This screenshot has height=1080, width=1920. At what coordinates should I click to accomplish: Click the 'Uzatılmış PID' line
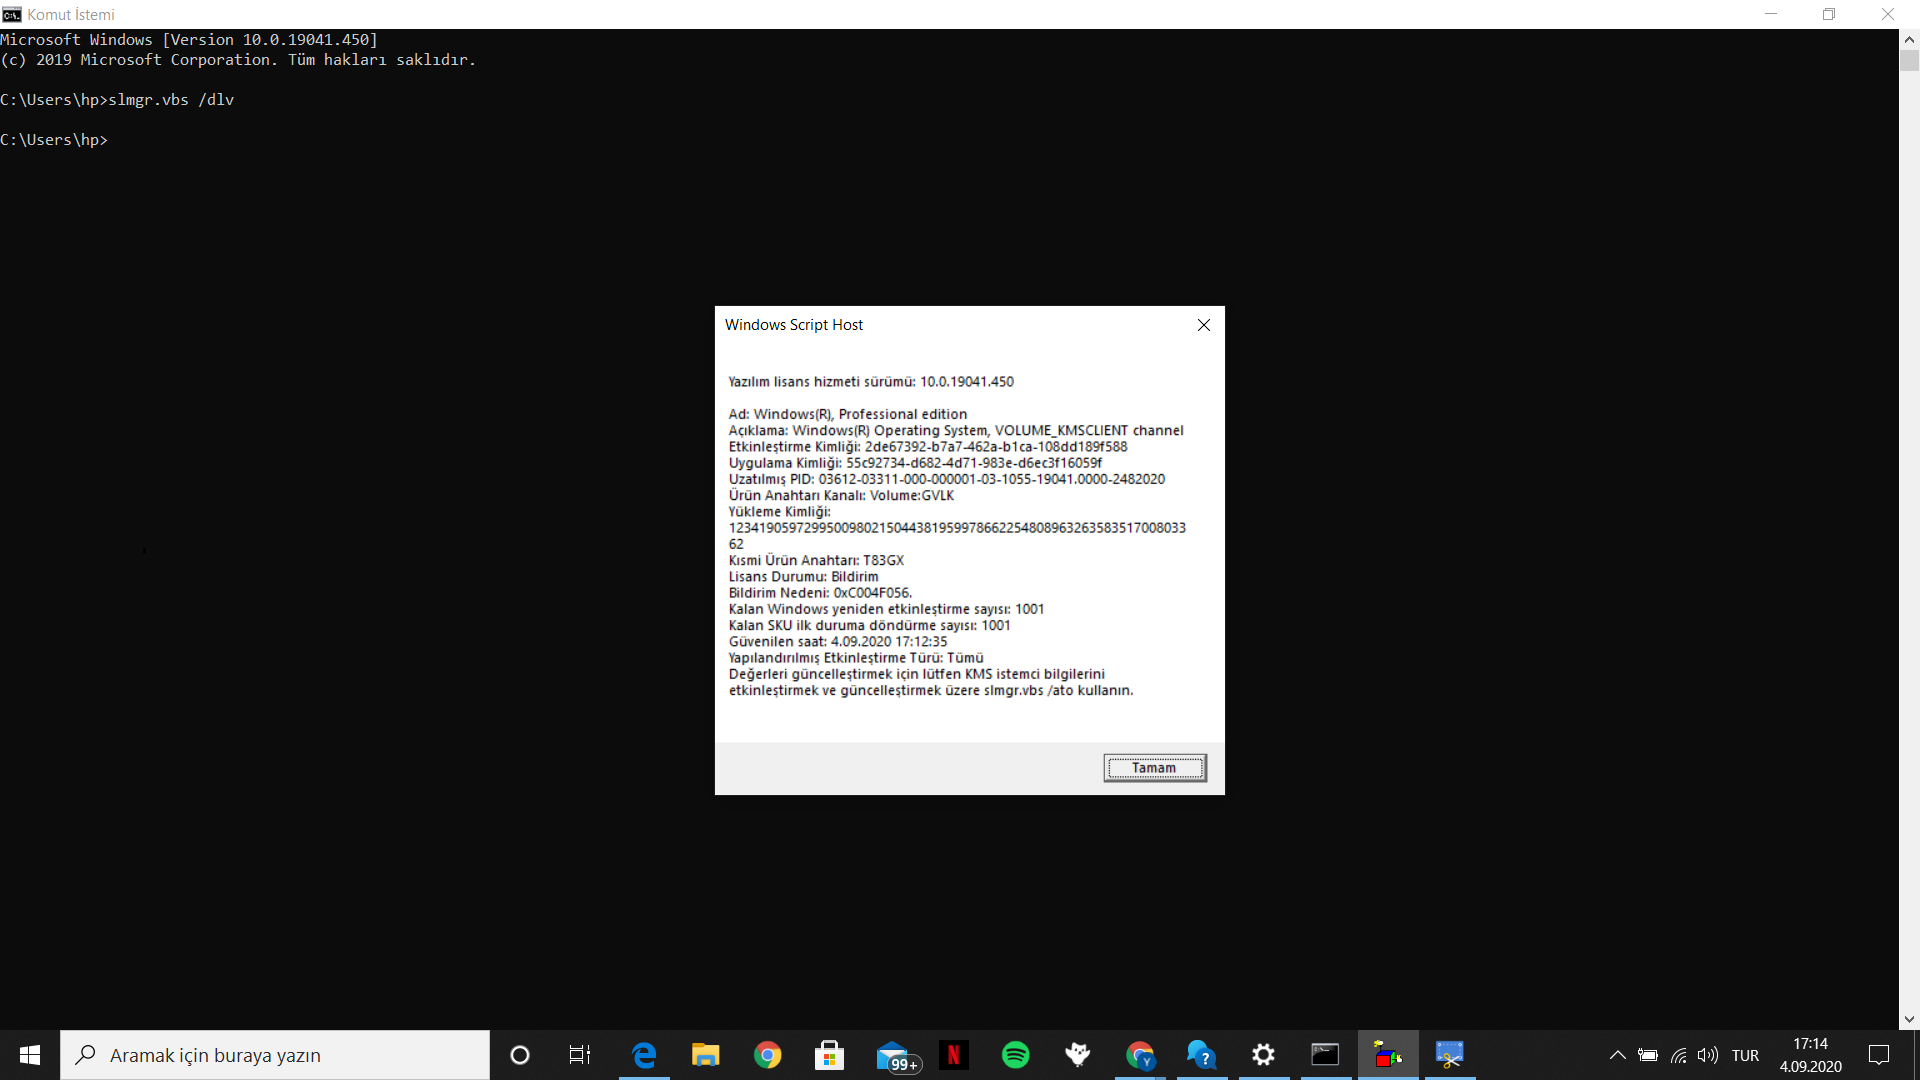point(947,480)
